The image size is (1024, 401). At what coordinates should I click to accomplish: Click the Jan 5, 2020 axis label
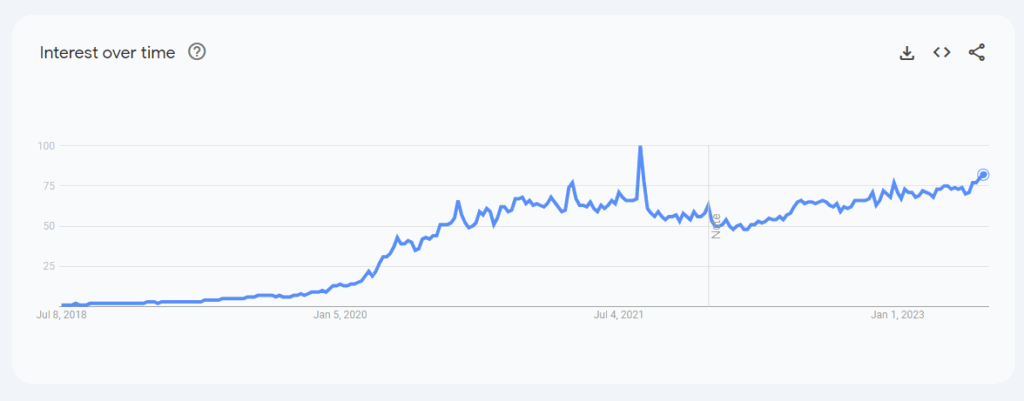[x=340, y=315]
